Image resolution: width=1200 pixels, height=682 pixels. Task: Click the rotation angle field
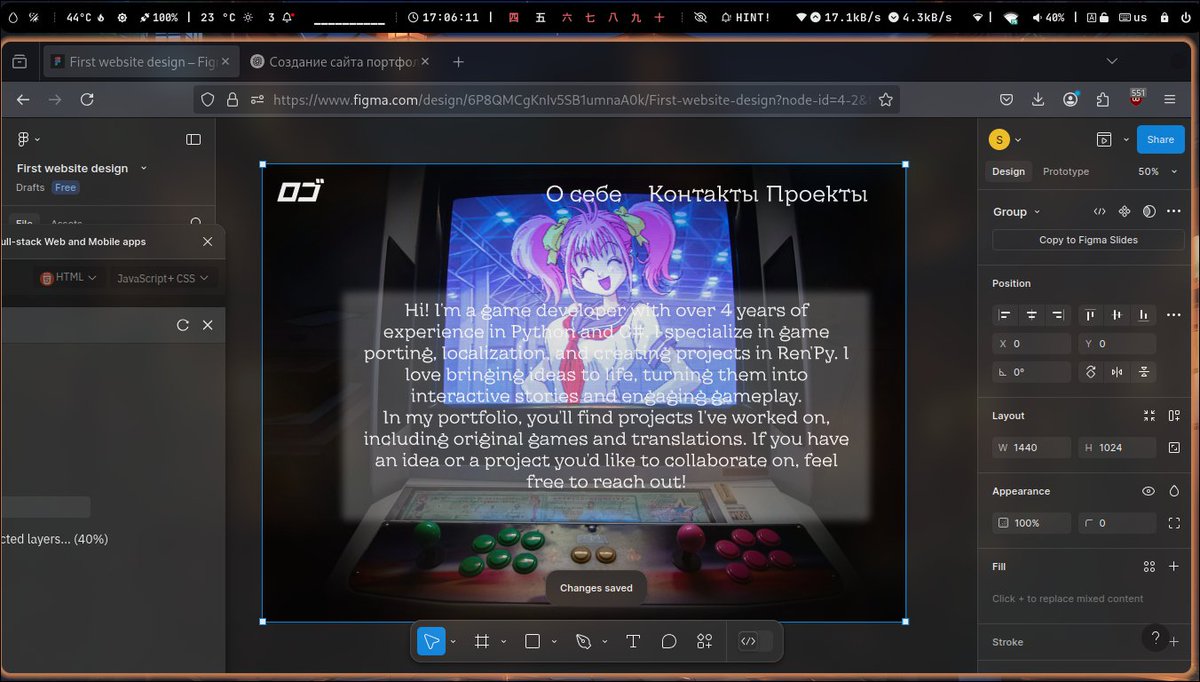[x=1031, y=372]
